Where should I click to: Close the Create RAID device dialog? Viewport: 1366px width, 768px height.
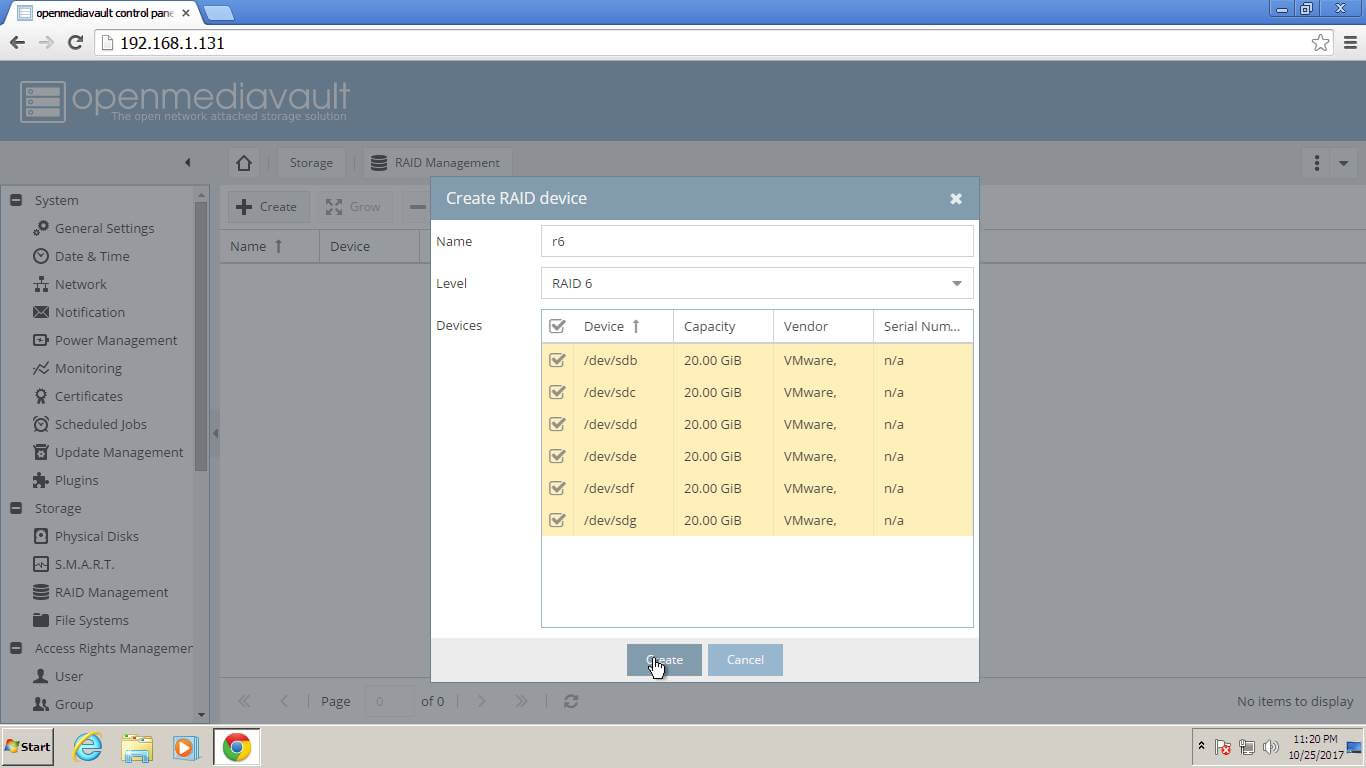click(956, 198)
